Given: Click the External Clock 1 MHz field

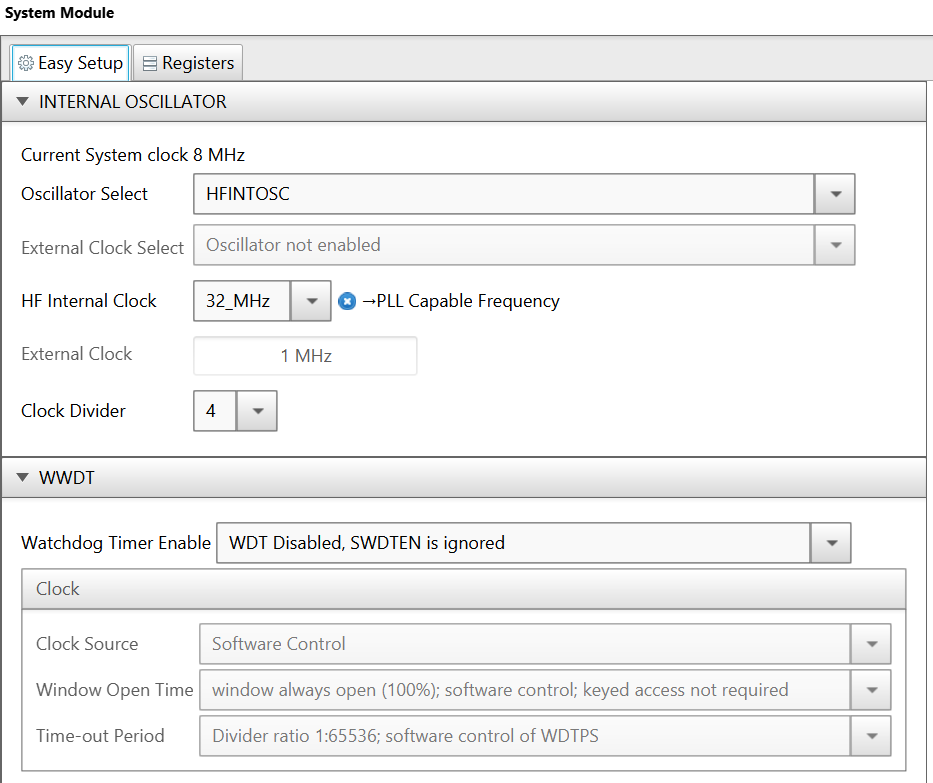Looking at the screenshot, I should [305, 356].
